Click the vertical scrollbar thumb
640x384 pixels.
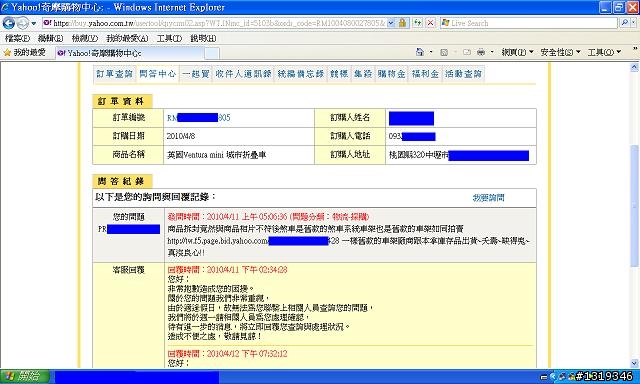[x=634, y=206]
